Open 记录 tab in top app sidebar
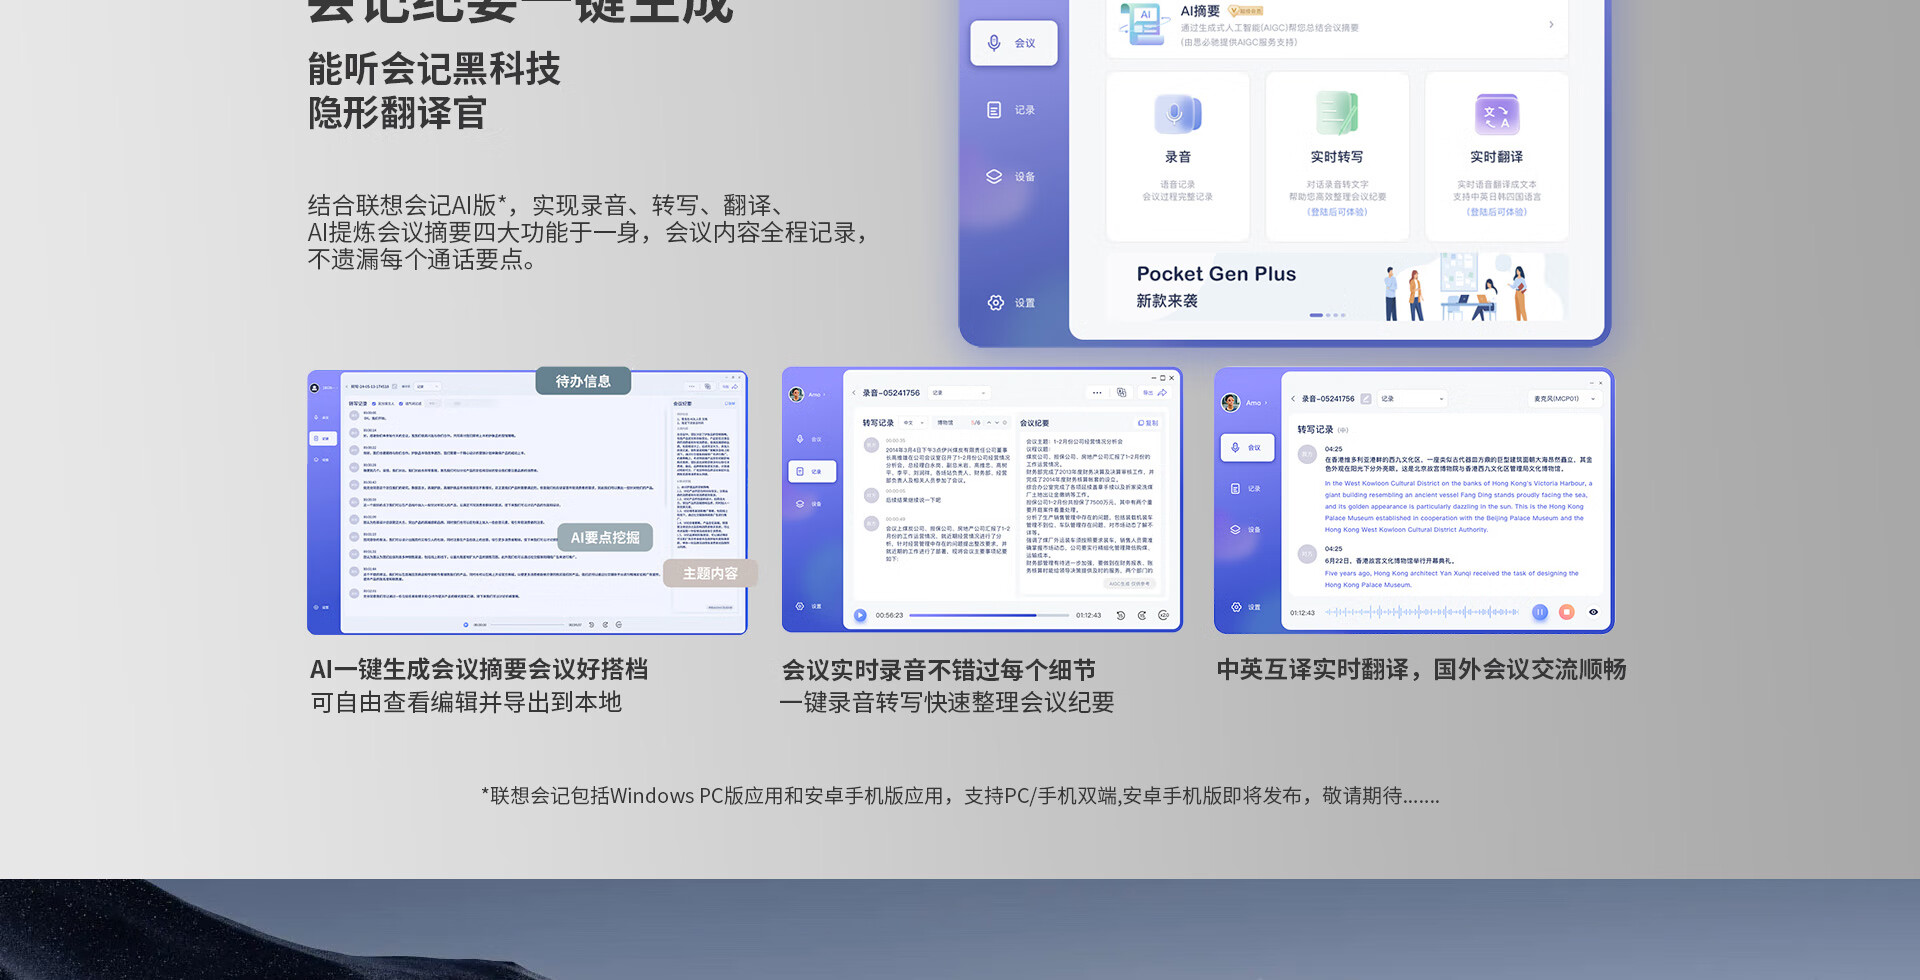This screenshot has width=1920, height=980. pos(1012,110)
